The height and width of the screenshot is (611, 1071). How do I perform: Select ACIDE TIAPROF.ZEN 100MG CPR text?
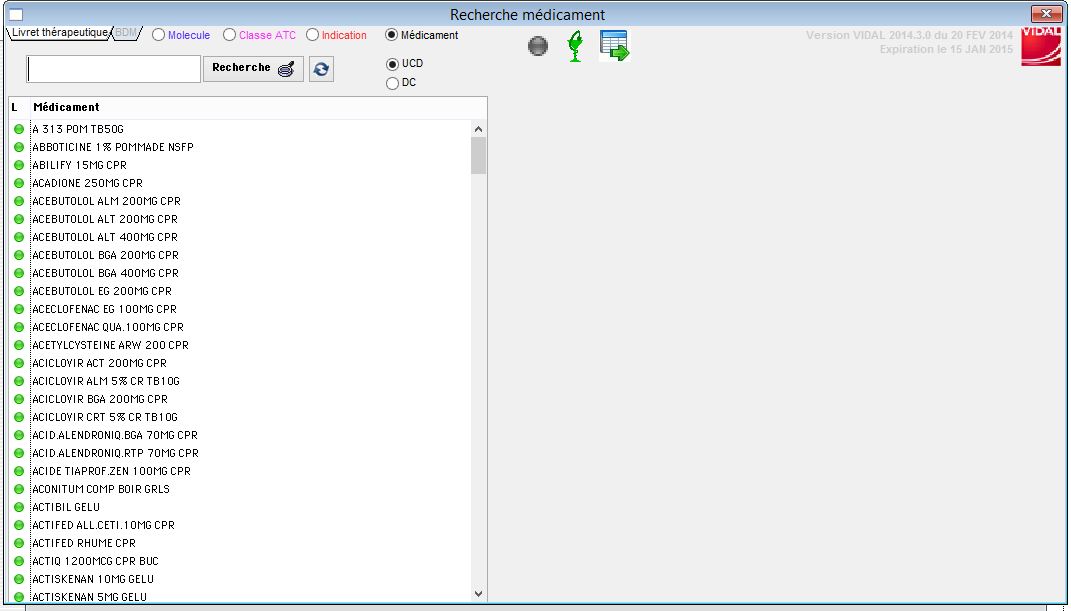click(111, 471)
